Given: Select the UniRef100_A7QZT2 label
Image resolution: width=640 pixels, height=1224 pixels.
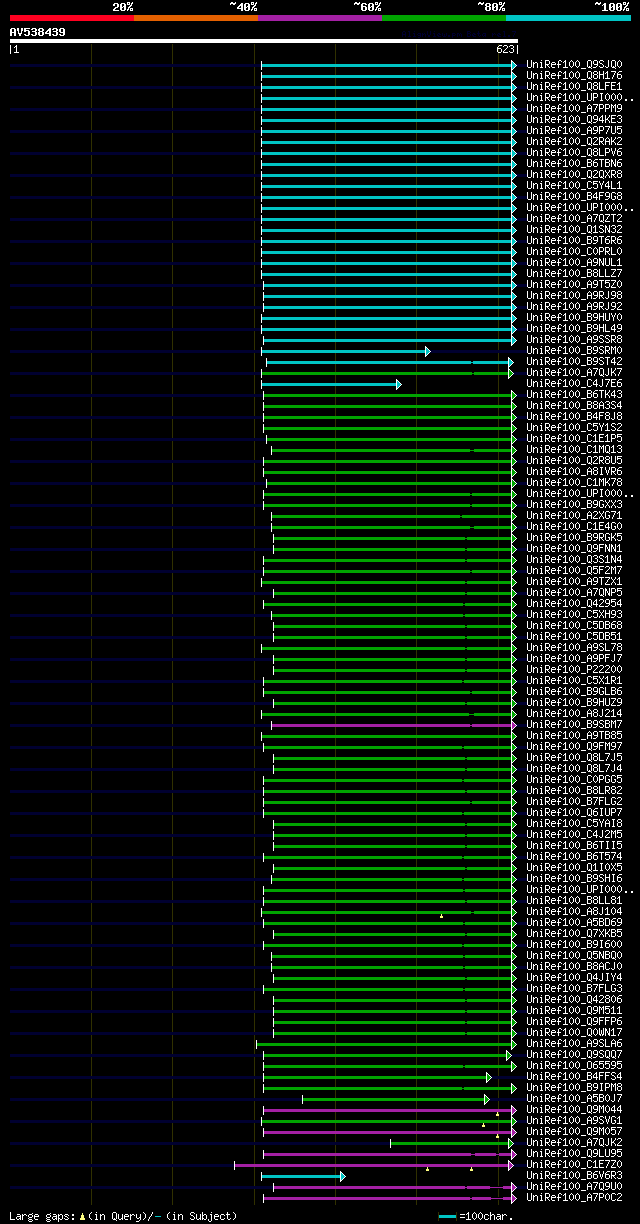Looking at the screenshot, I should [574, 219].
